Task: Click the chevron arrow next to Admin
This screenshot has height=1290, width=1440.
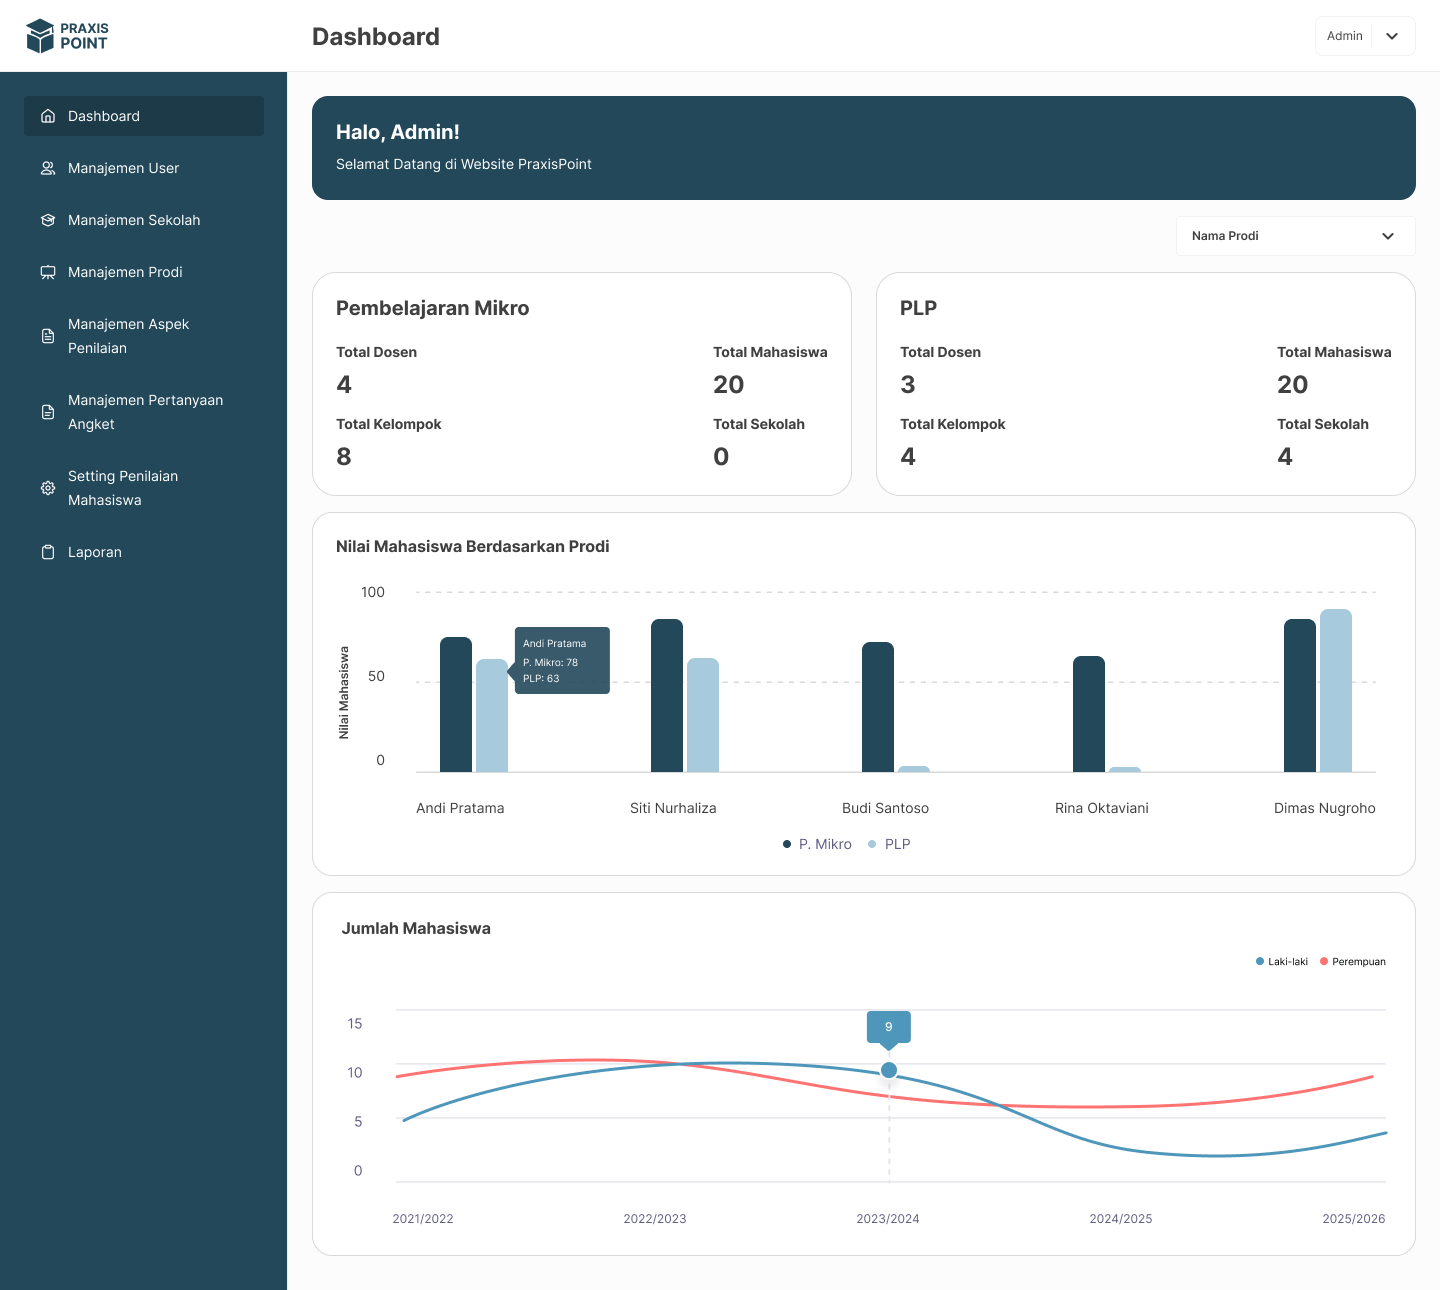Action: (1392, 36)
